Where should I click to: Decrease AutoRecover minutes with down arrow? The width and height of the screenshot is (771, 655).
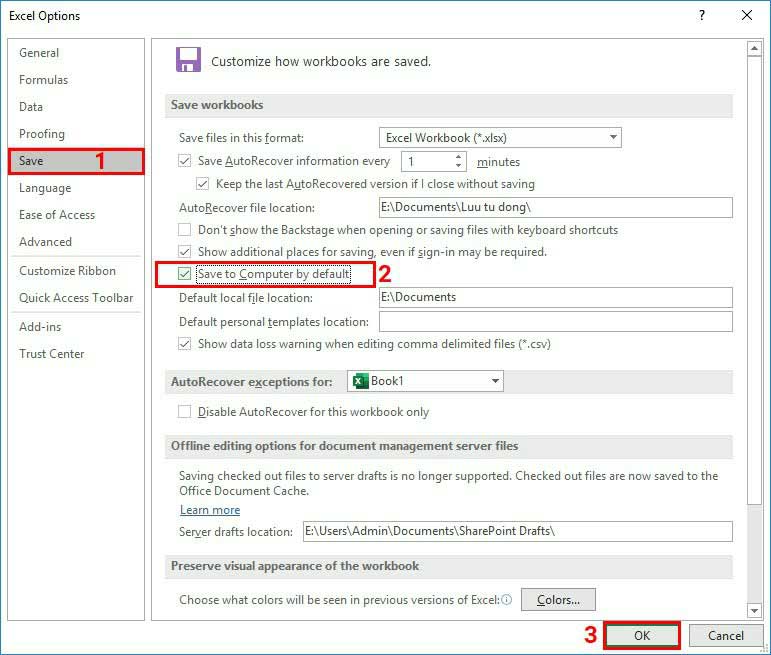tap(458, 166)
